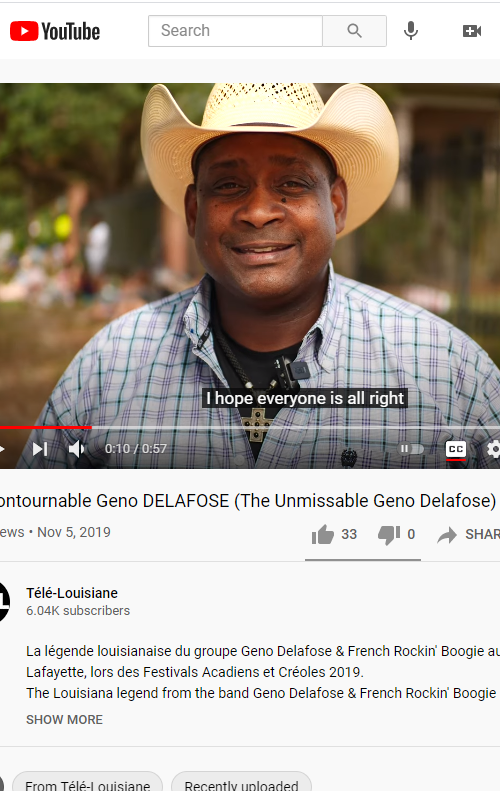
Task: Open the Télé-Louisiane channel name
Action: coord(72,593)
